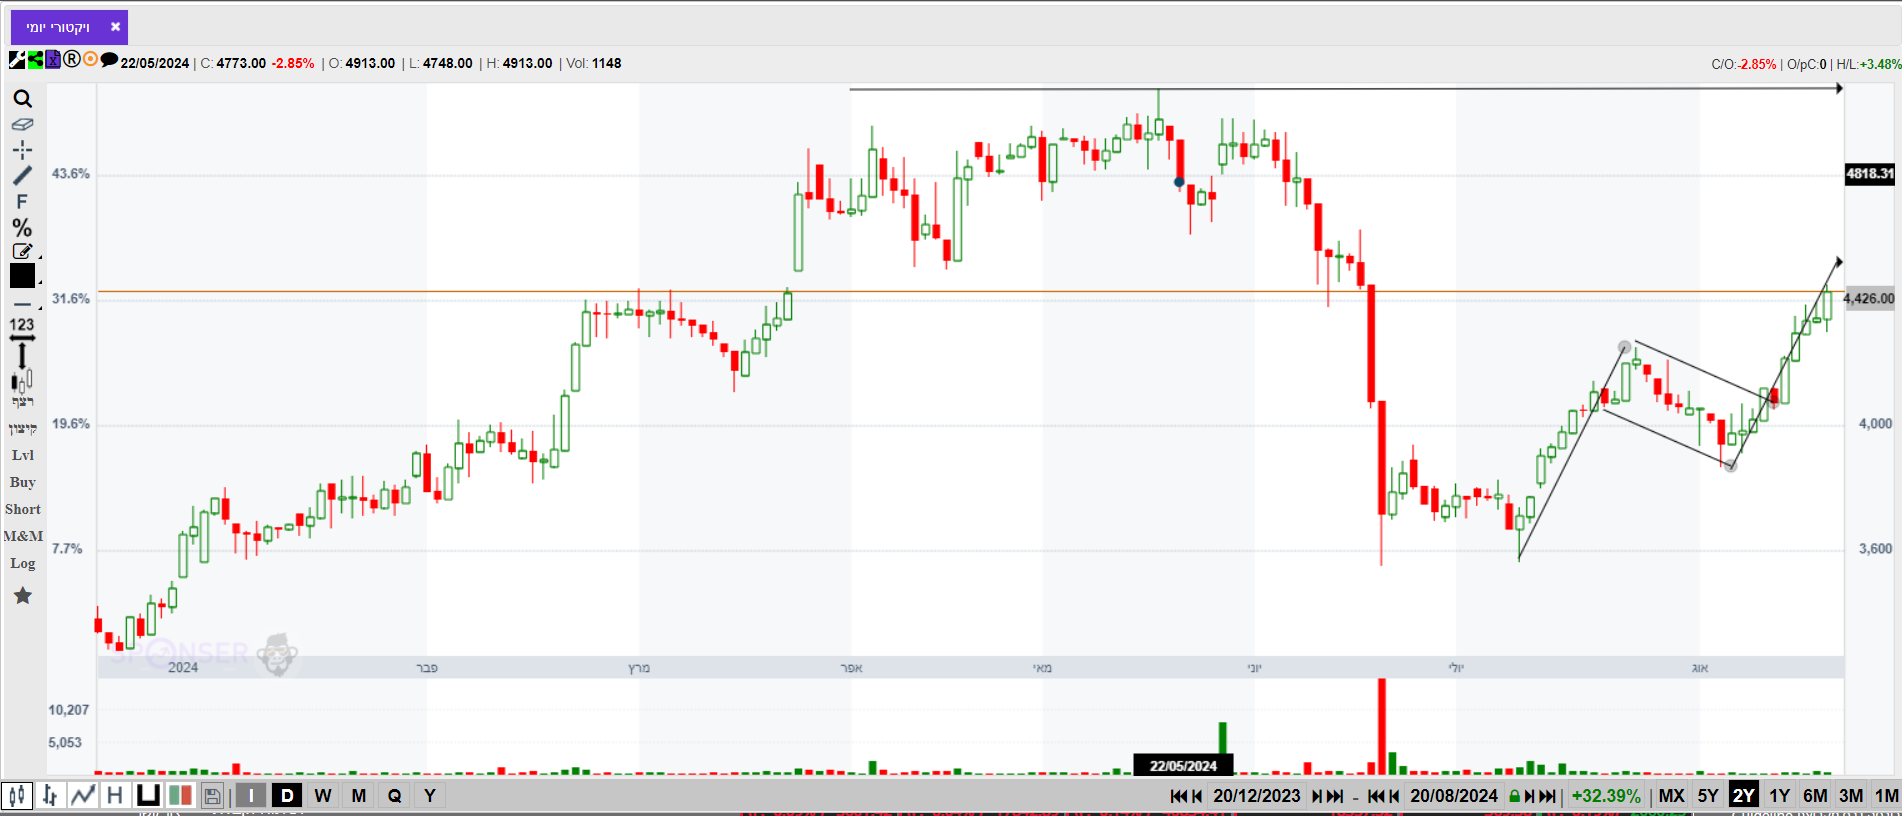The image size is (1902, 816).
Task: Step the start date forward once
Action: [x=1318, y=796]
